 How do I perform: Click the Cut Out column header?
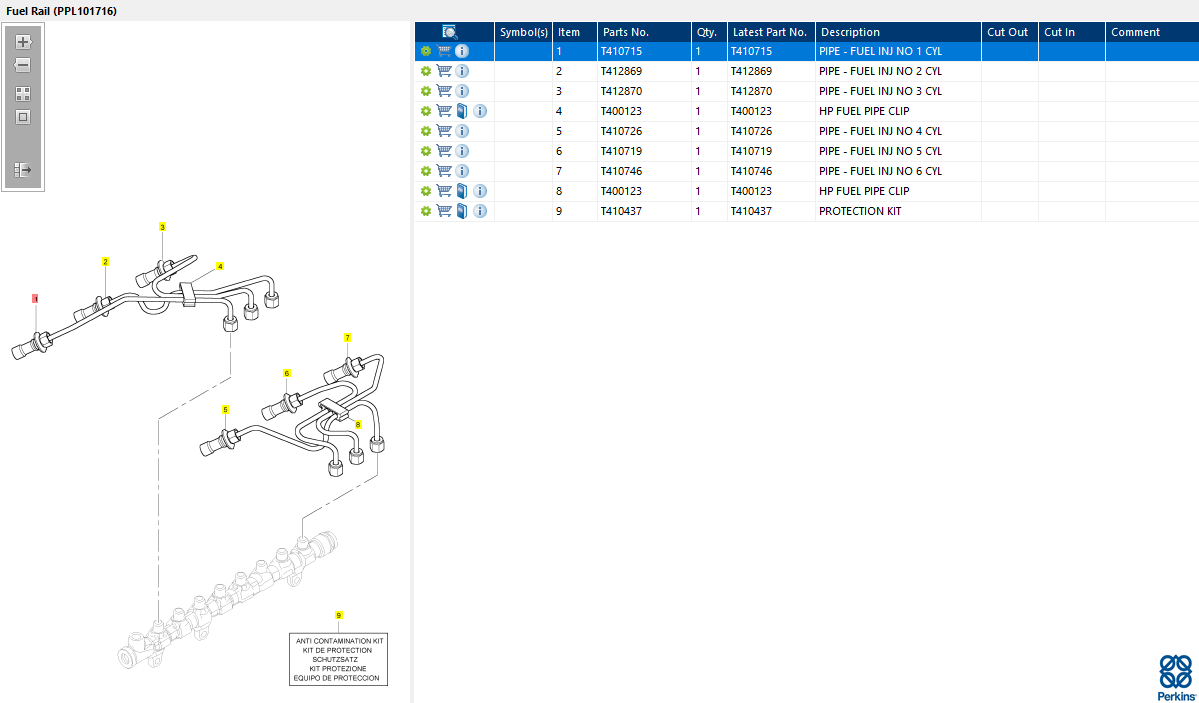[1010, 32]
